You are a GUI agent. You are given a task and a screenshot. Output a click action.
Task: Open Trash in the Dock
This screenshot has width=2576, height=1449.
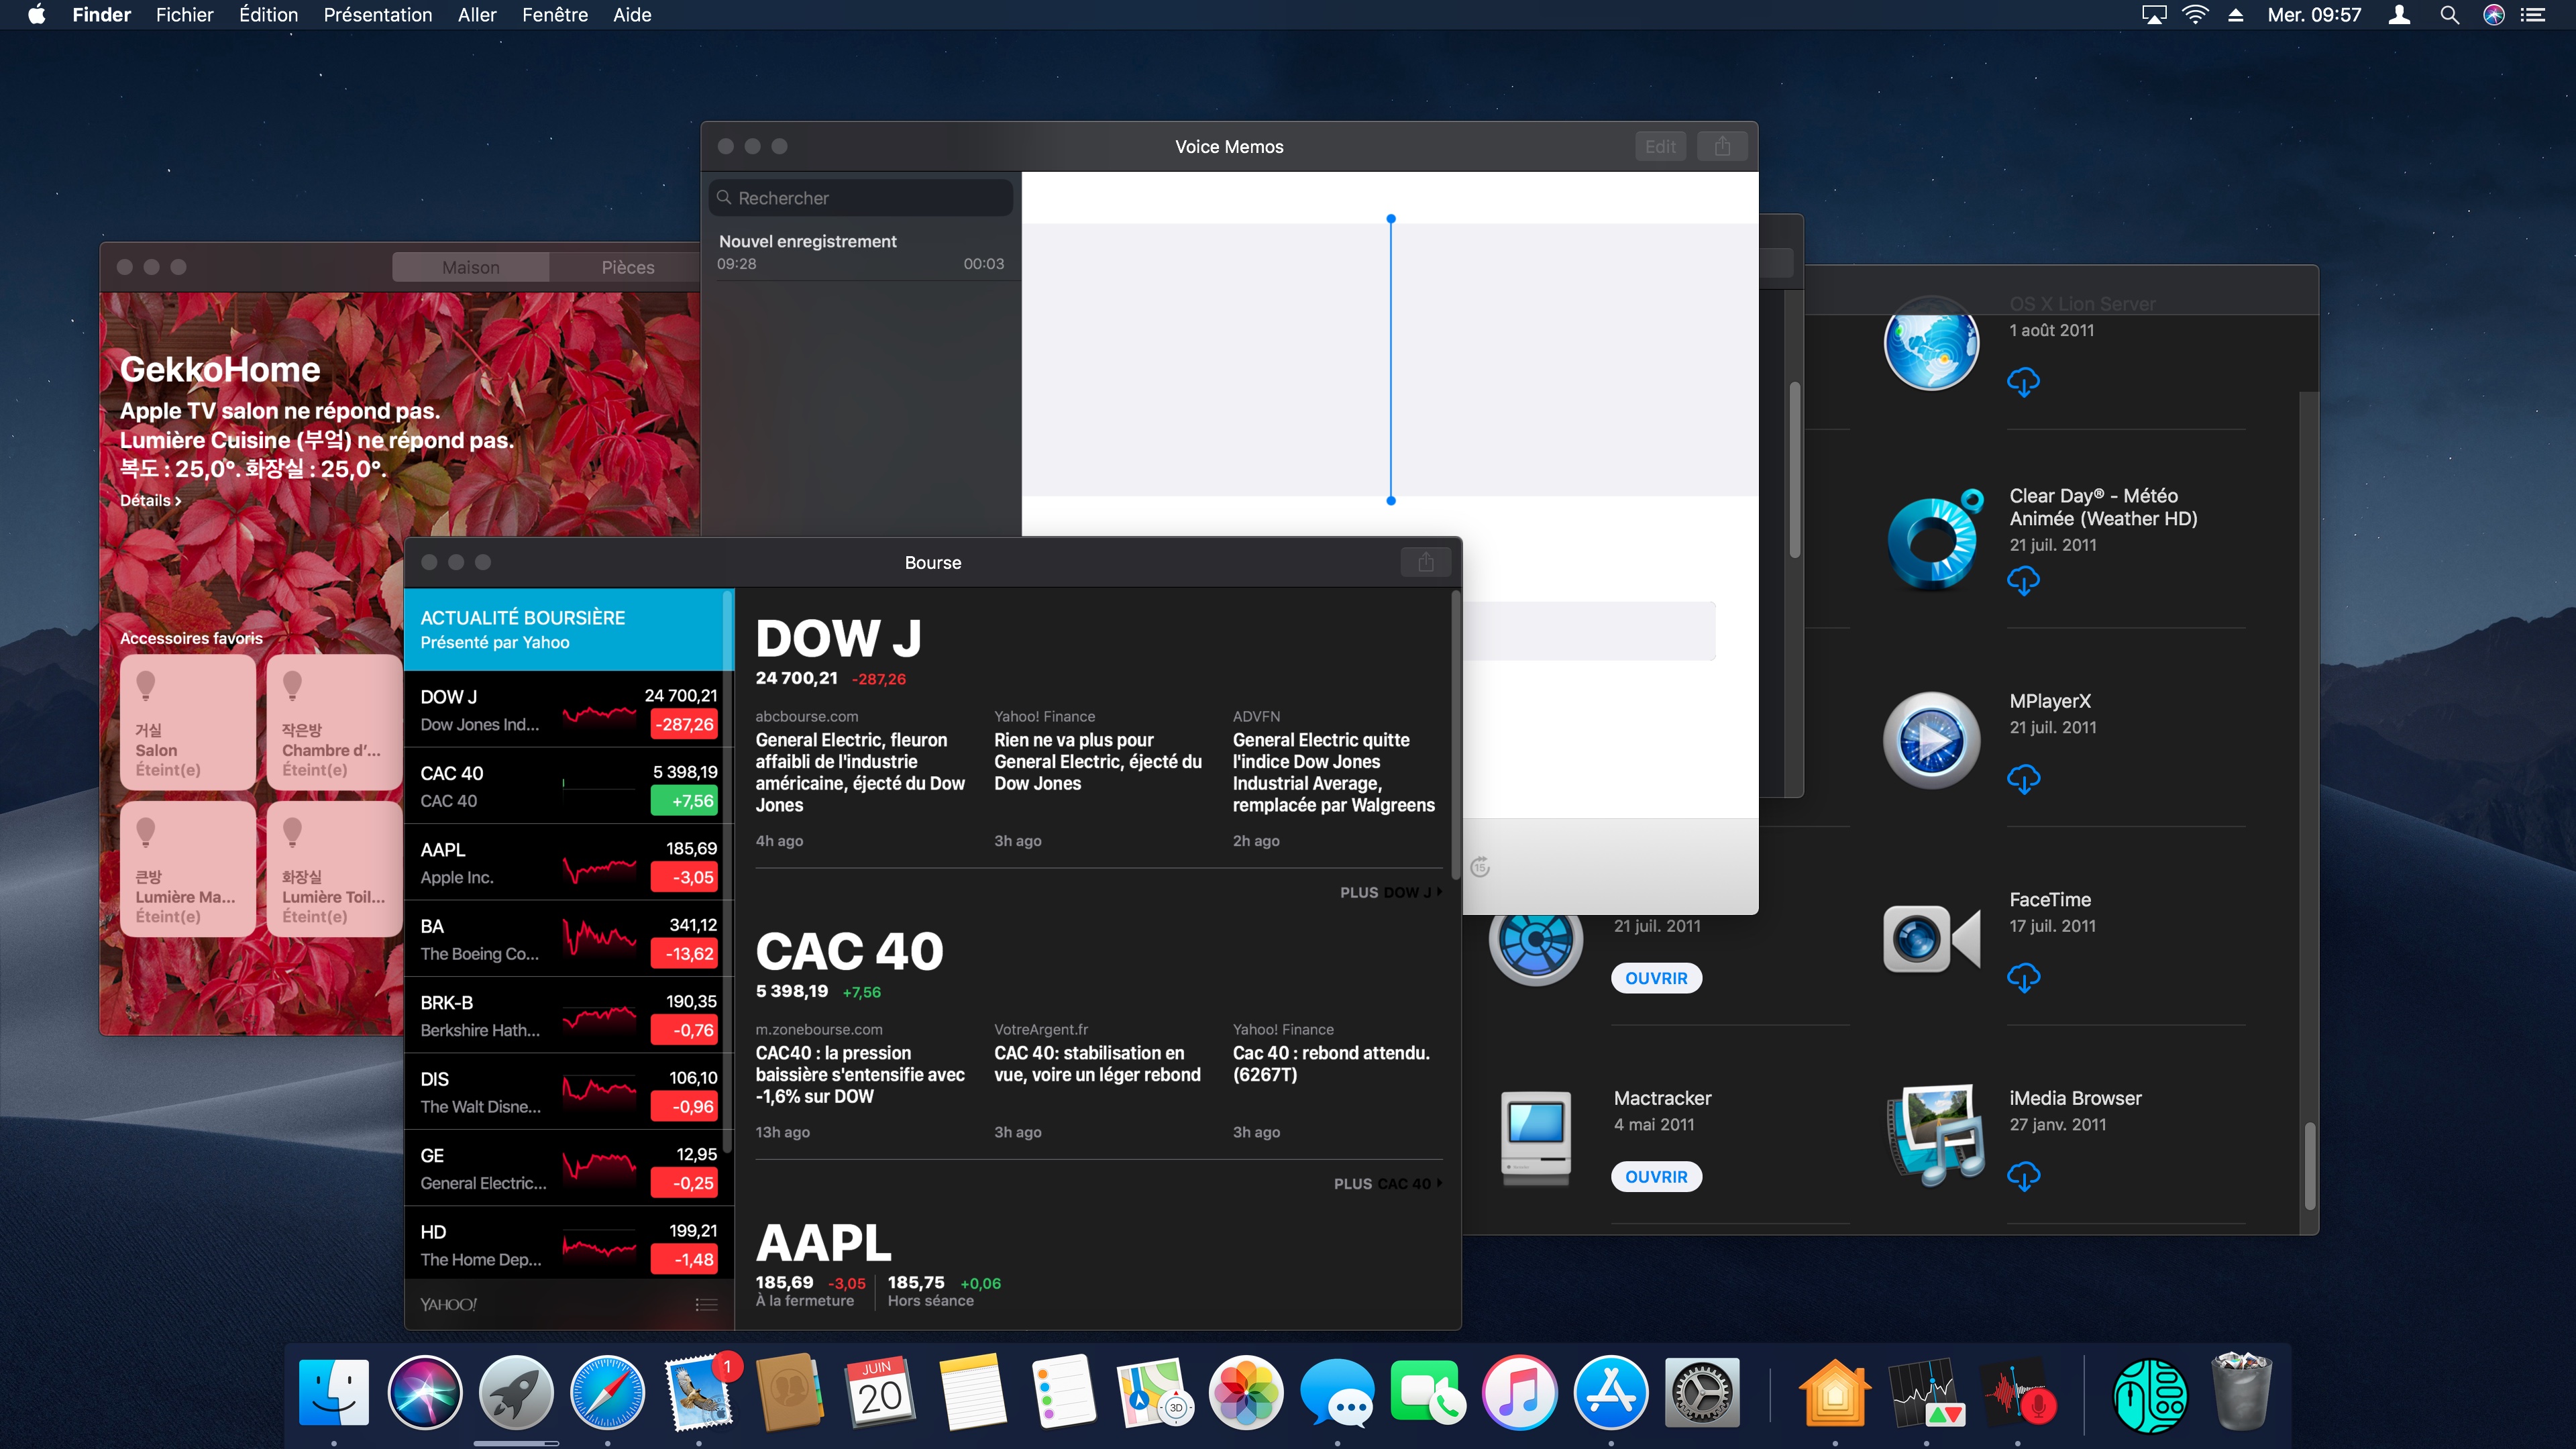2241,1392
